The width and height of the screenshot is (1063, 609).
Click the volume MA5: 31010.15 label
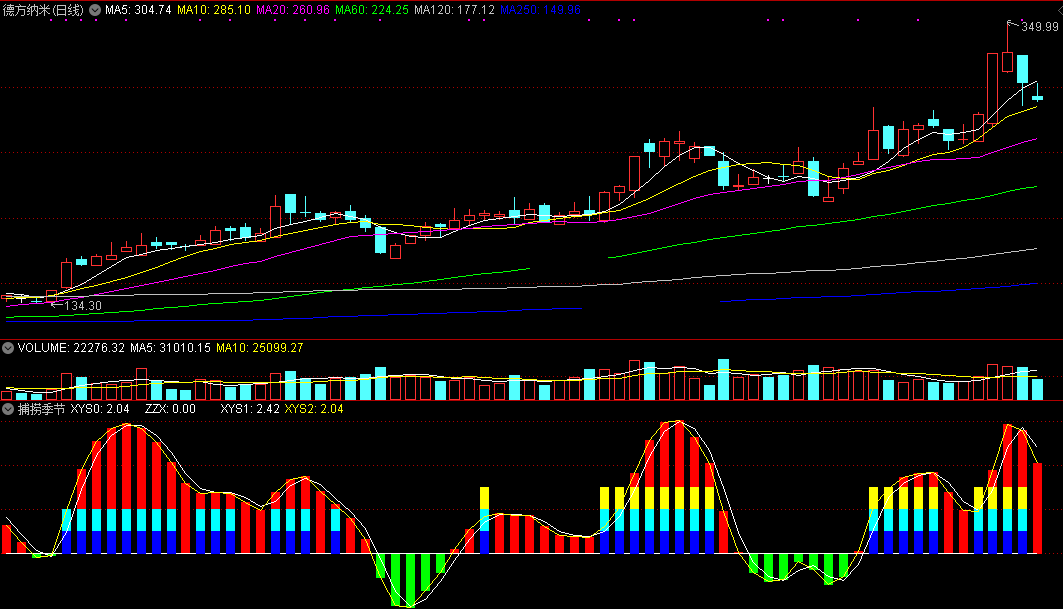coord(170,348)
